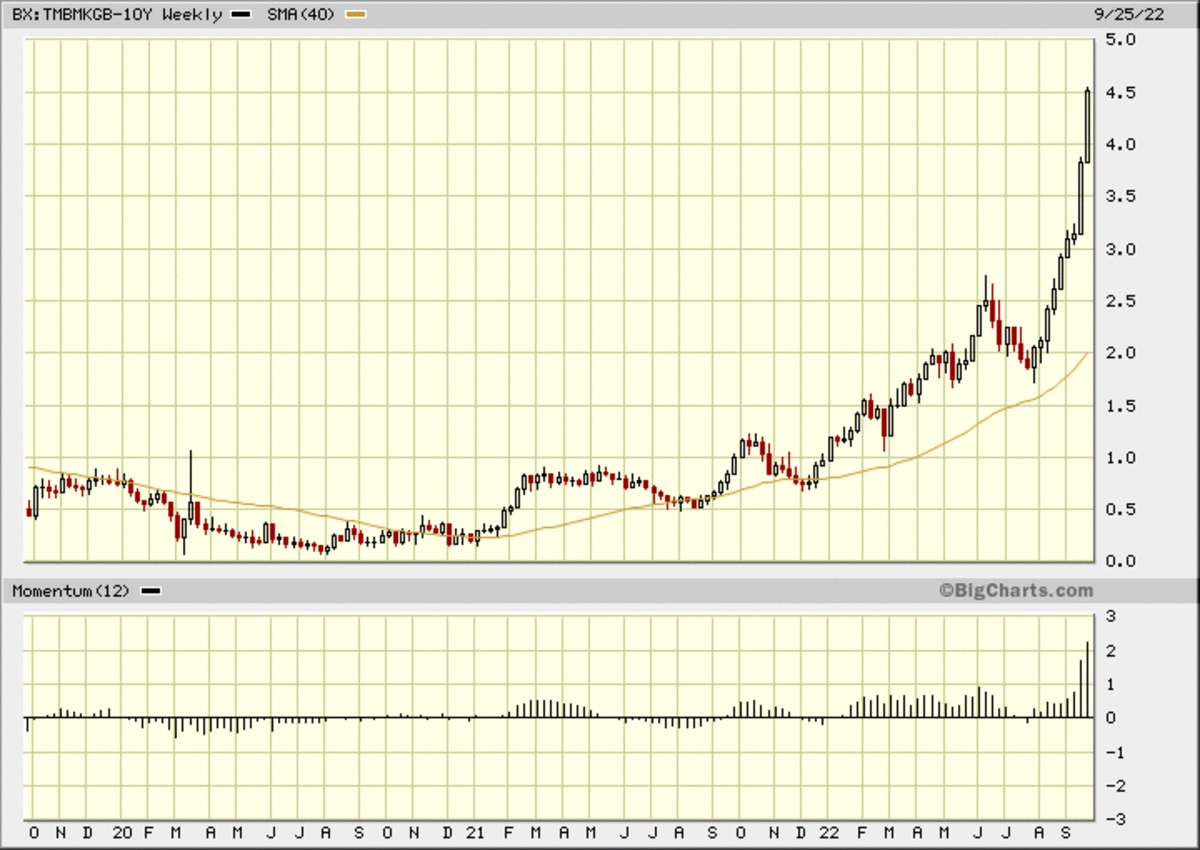Screen dimensions: 1200x850
Task: Click the latest candlestick near 4.5
Action: pyautogui.click(x=1088, y=125)
